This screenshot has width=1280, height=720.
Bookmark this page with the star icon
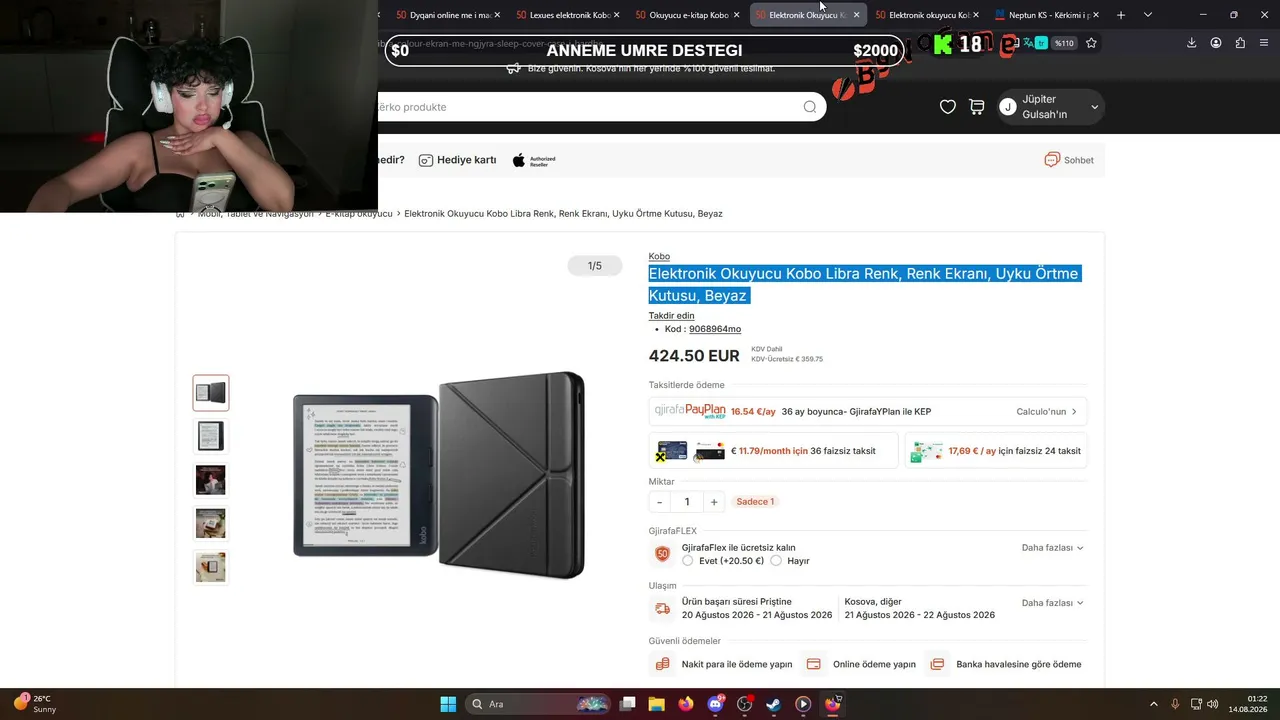point(1091,43)
